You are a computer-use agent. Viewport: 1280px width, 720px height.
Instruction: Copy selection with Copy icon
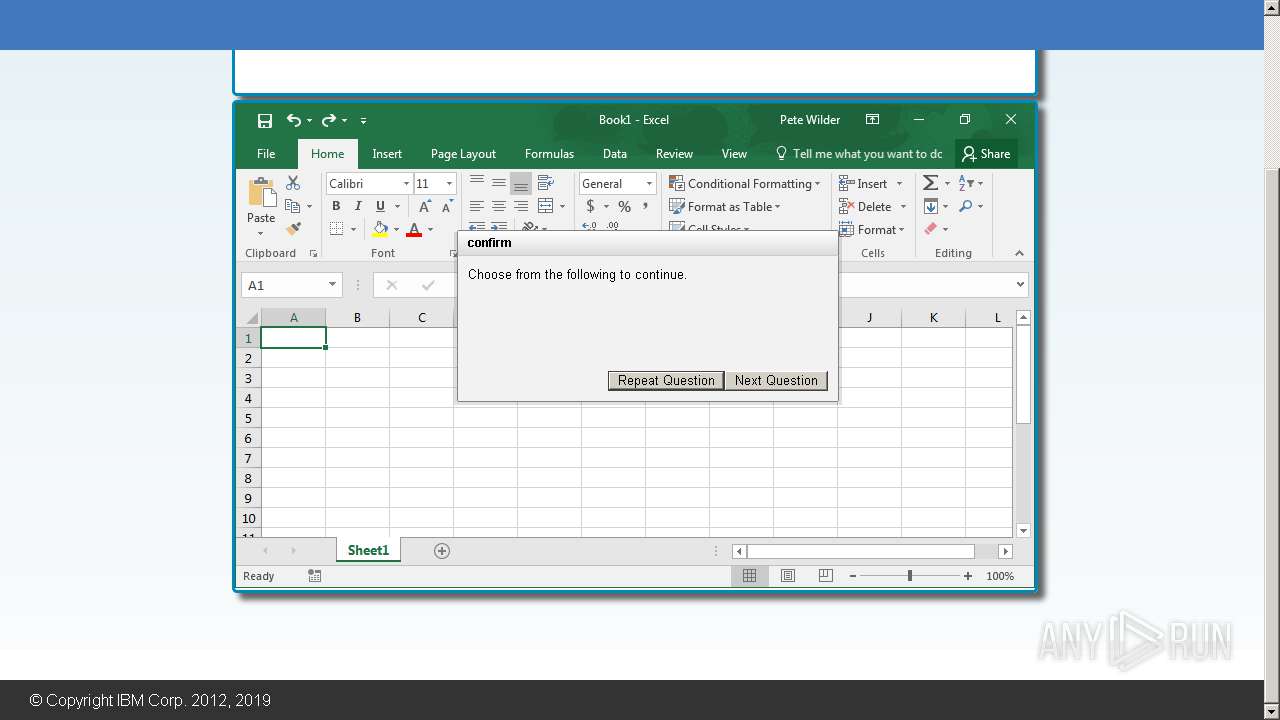pos(293,206)
